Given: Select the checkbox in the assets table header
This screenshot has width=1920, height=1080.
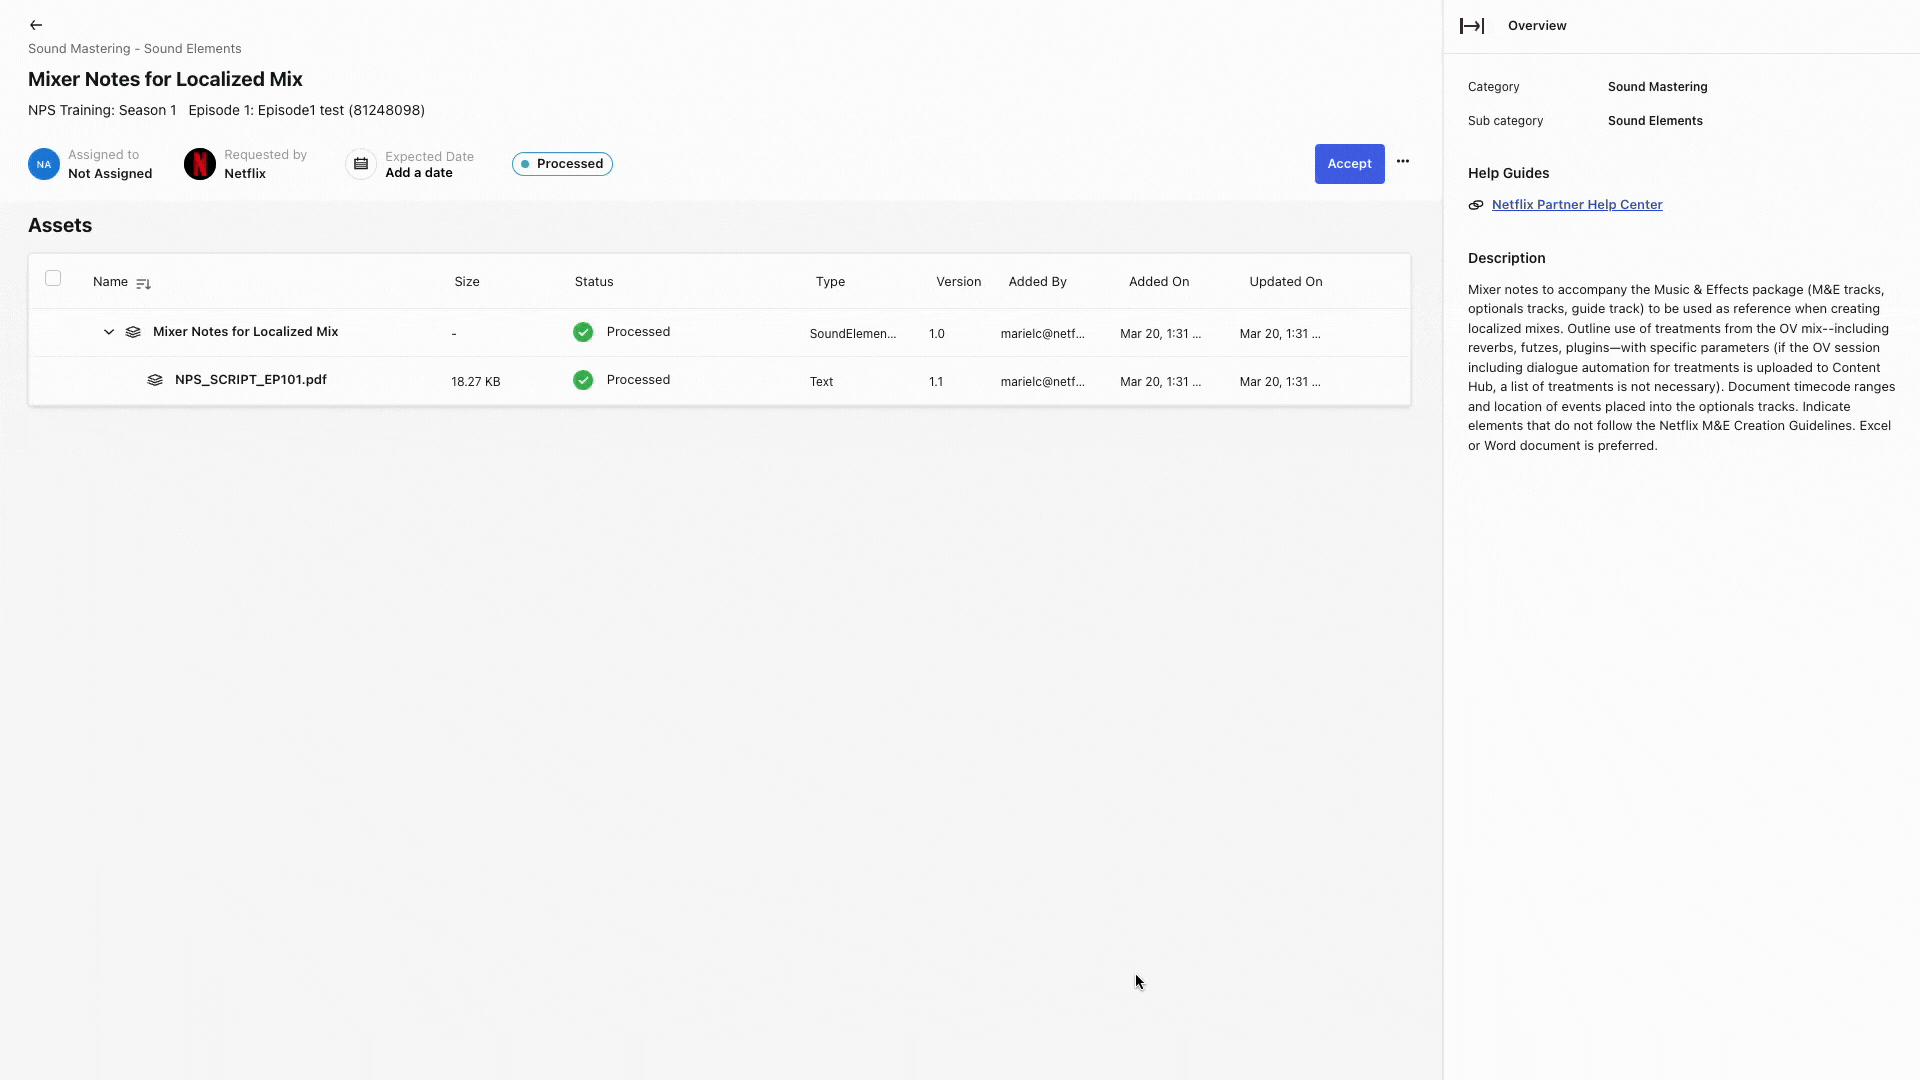Looking at the screenshot, I should click(x=53, y=278).
